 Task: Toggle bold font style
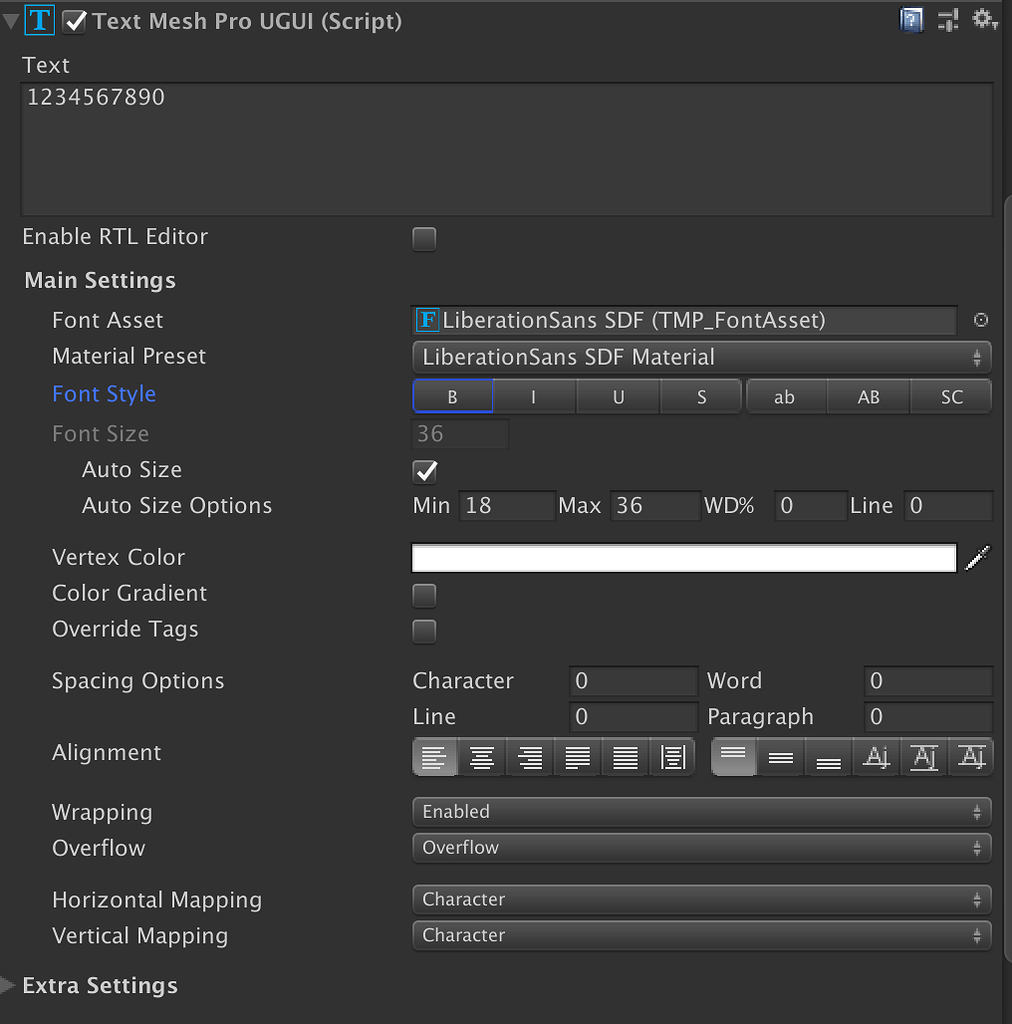pos(452,396)
